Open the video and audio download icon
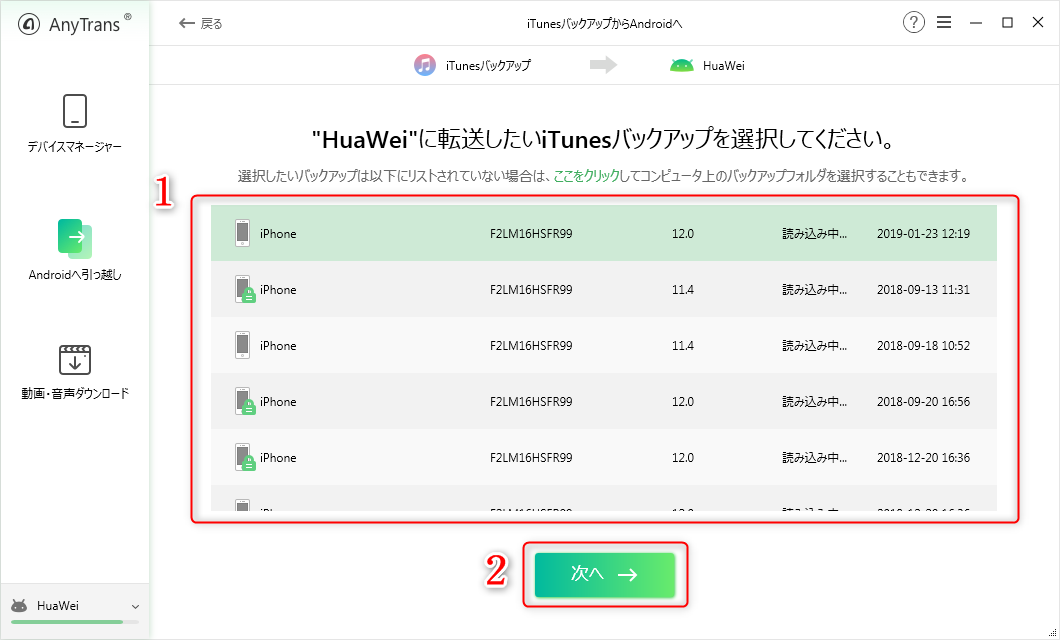The height and width of the screenshot is (640, 1060). pyautogui.click(x=75, y=360)
